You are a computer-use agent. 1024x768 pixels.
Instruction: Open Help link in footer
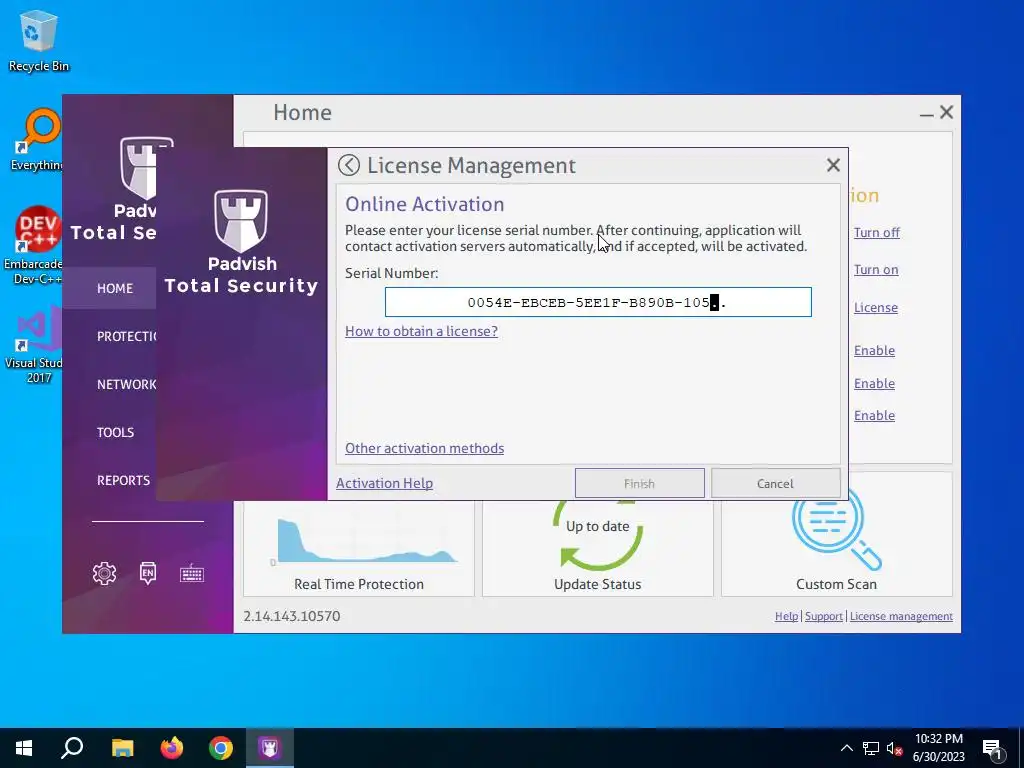pyautogui.click(x=786, y=616)
